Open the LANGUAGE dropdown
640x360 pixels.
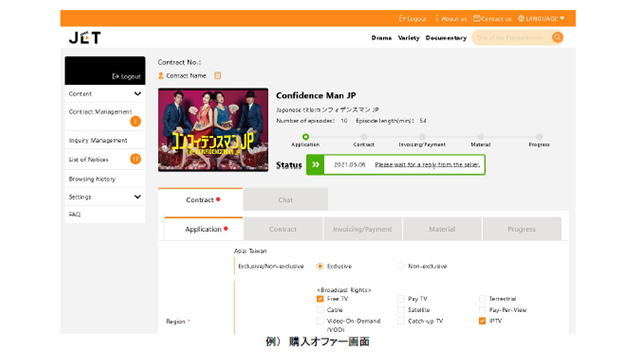coord(542,18)
